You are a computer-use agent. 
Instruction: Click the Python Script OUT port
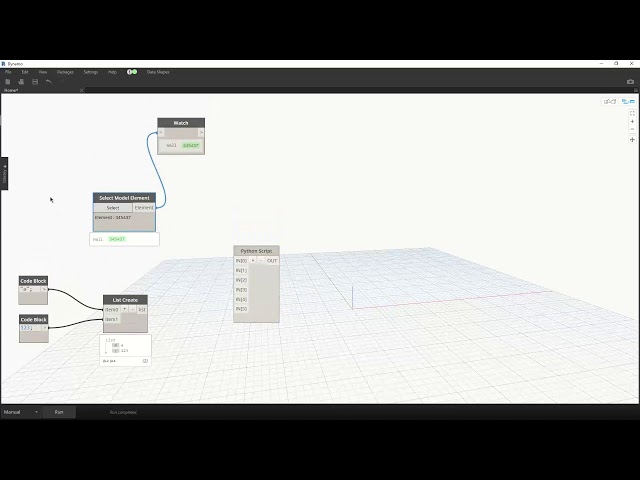pyautogui.click(x=272, y=260)
